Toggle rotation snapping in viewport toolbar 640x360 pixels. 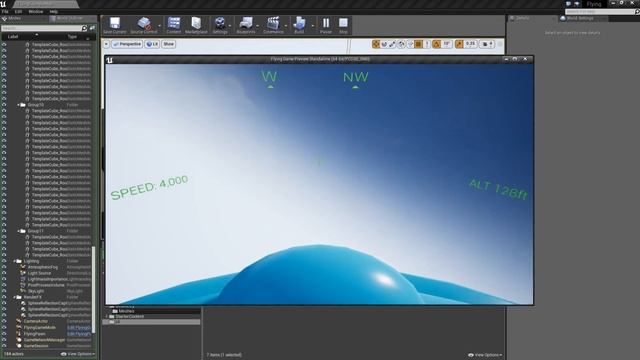click(436, 44)
